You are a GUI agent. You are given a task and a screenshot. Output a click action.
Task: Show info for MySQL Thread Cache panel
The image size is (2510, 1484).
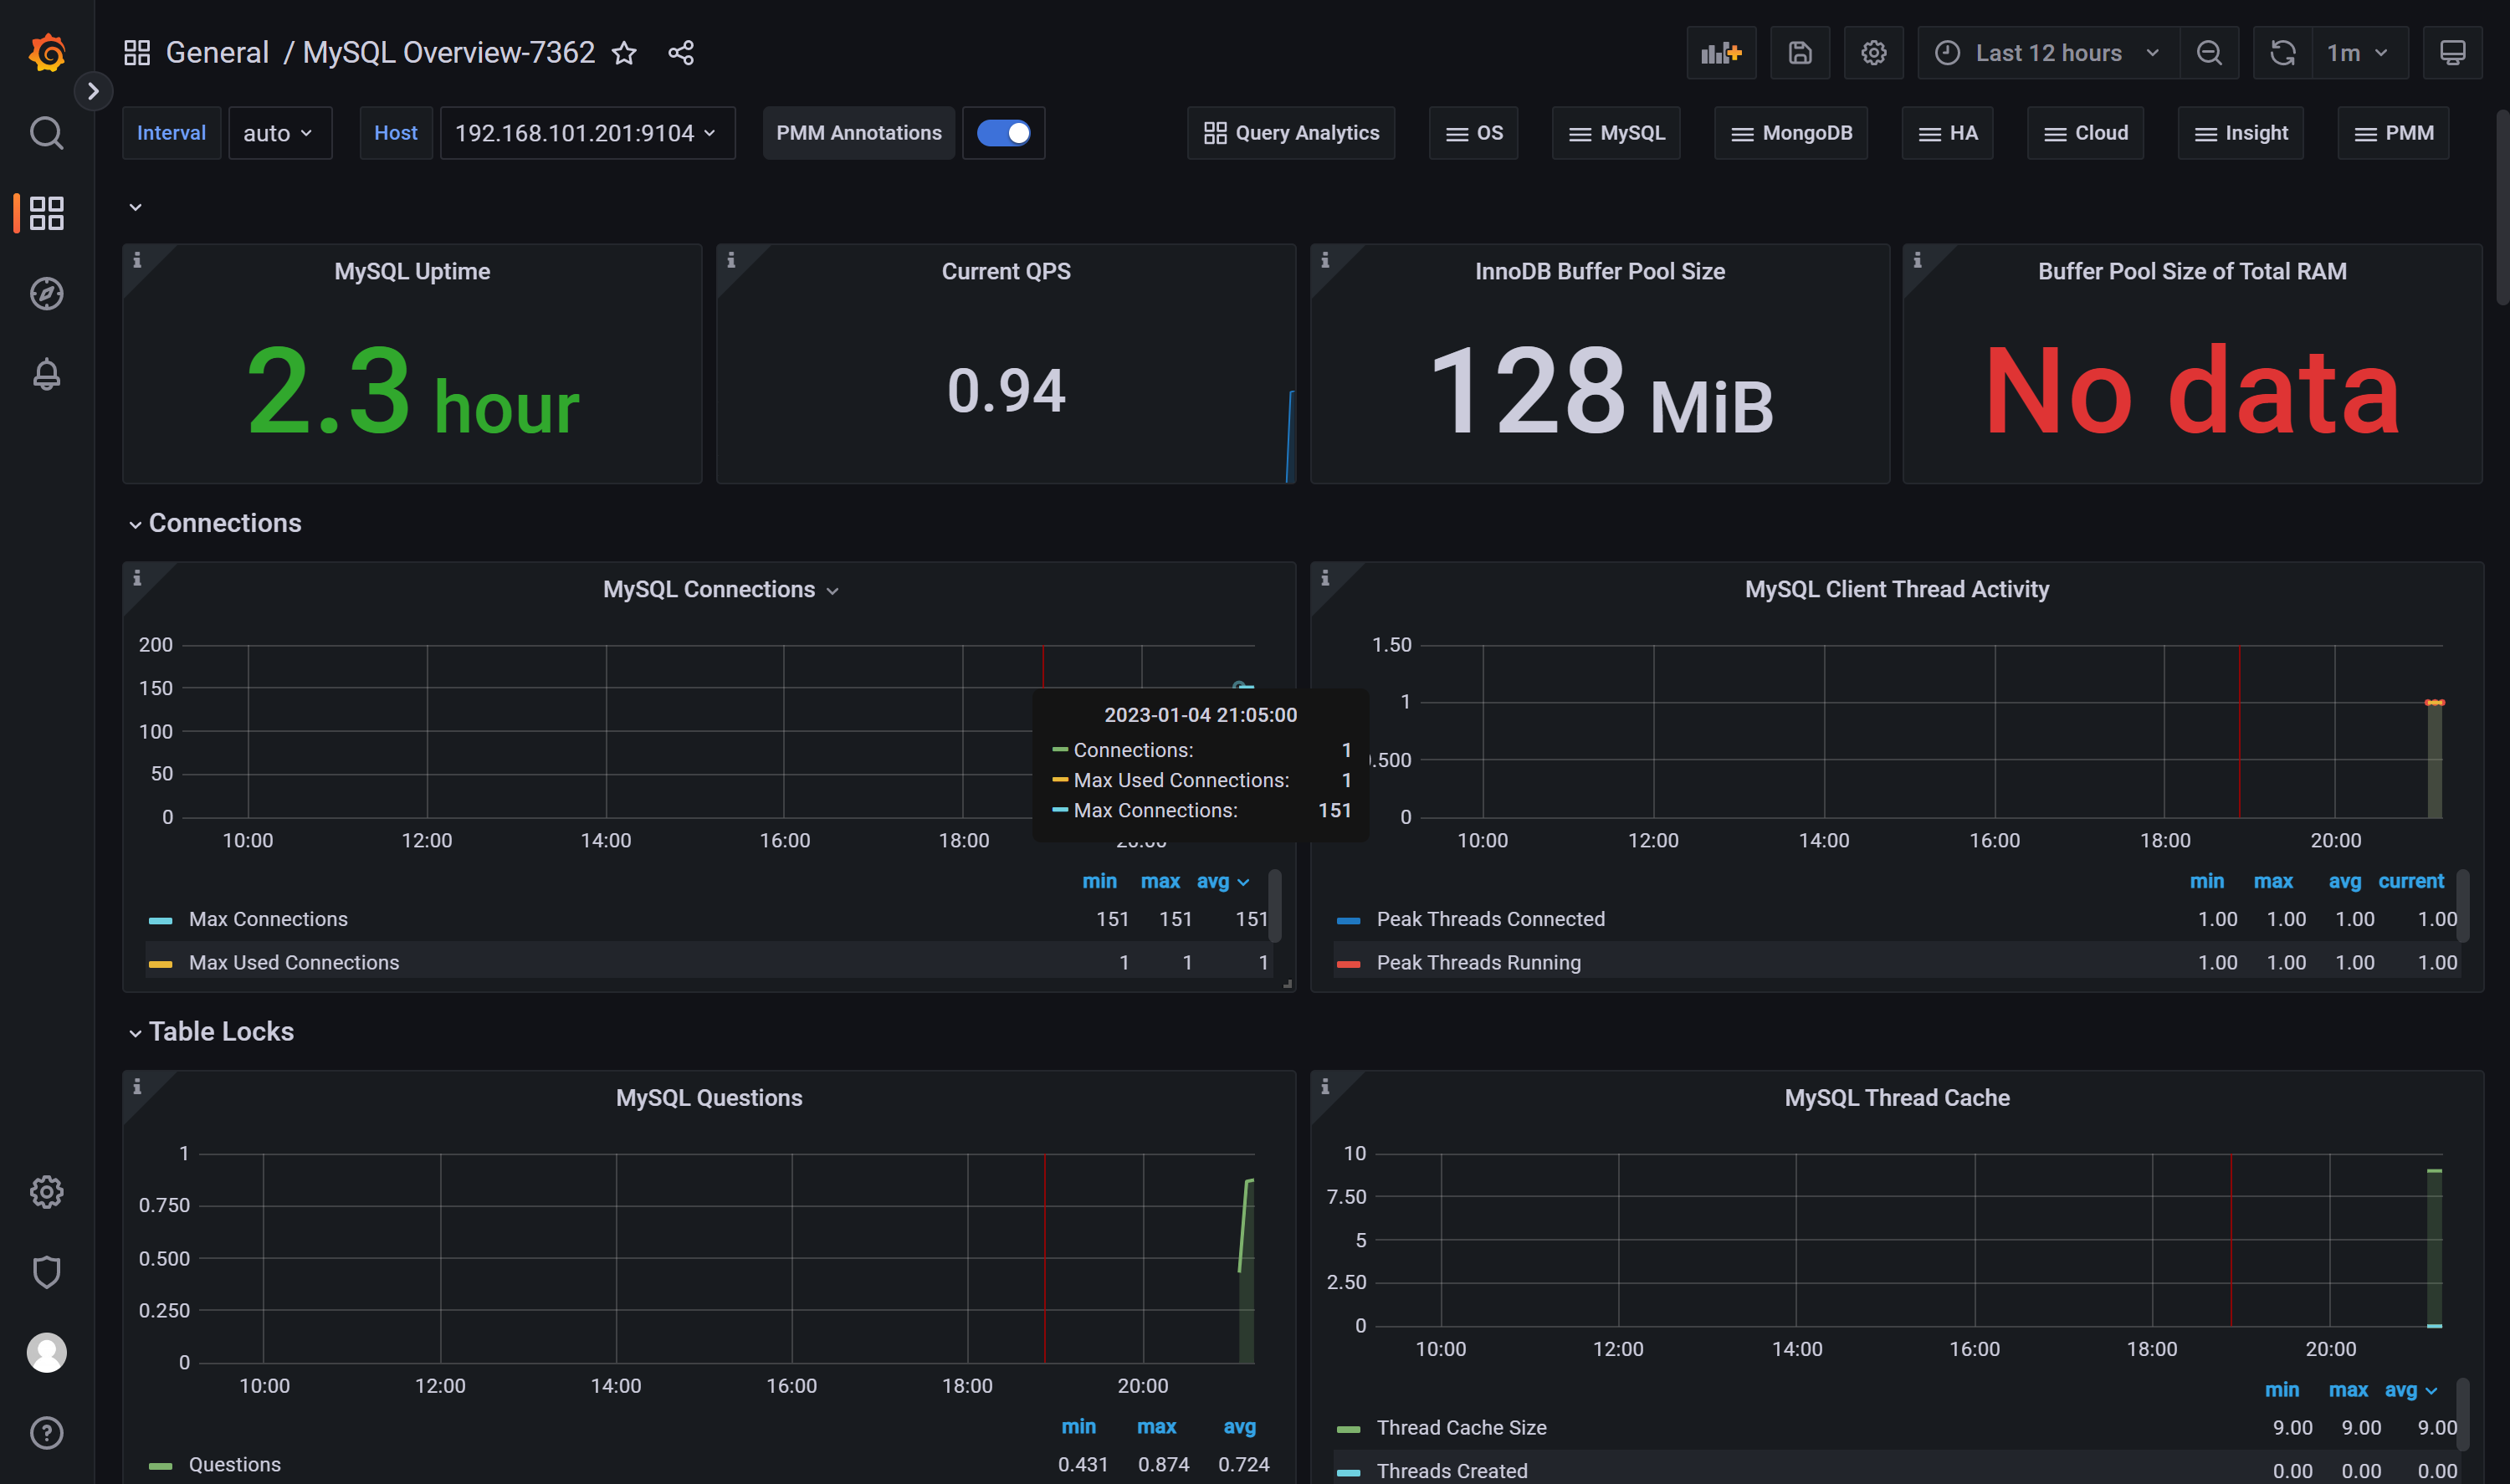click(1325, 1086)
